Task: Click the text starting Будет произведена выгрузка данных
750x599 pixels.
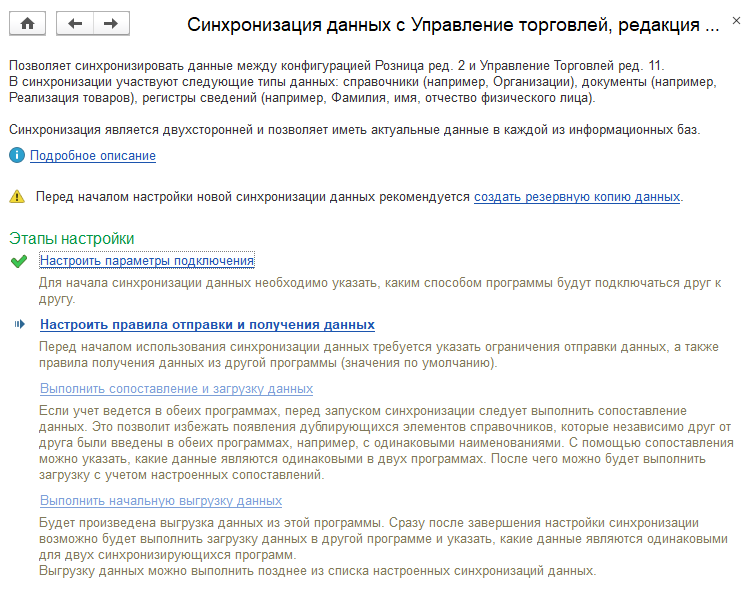Action: coord(383,539)
